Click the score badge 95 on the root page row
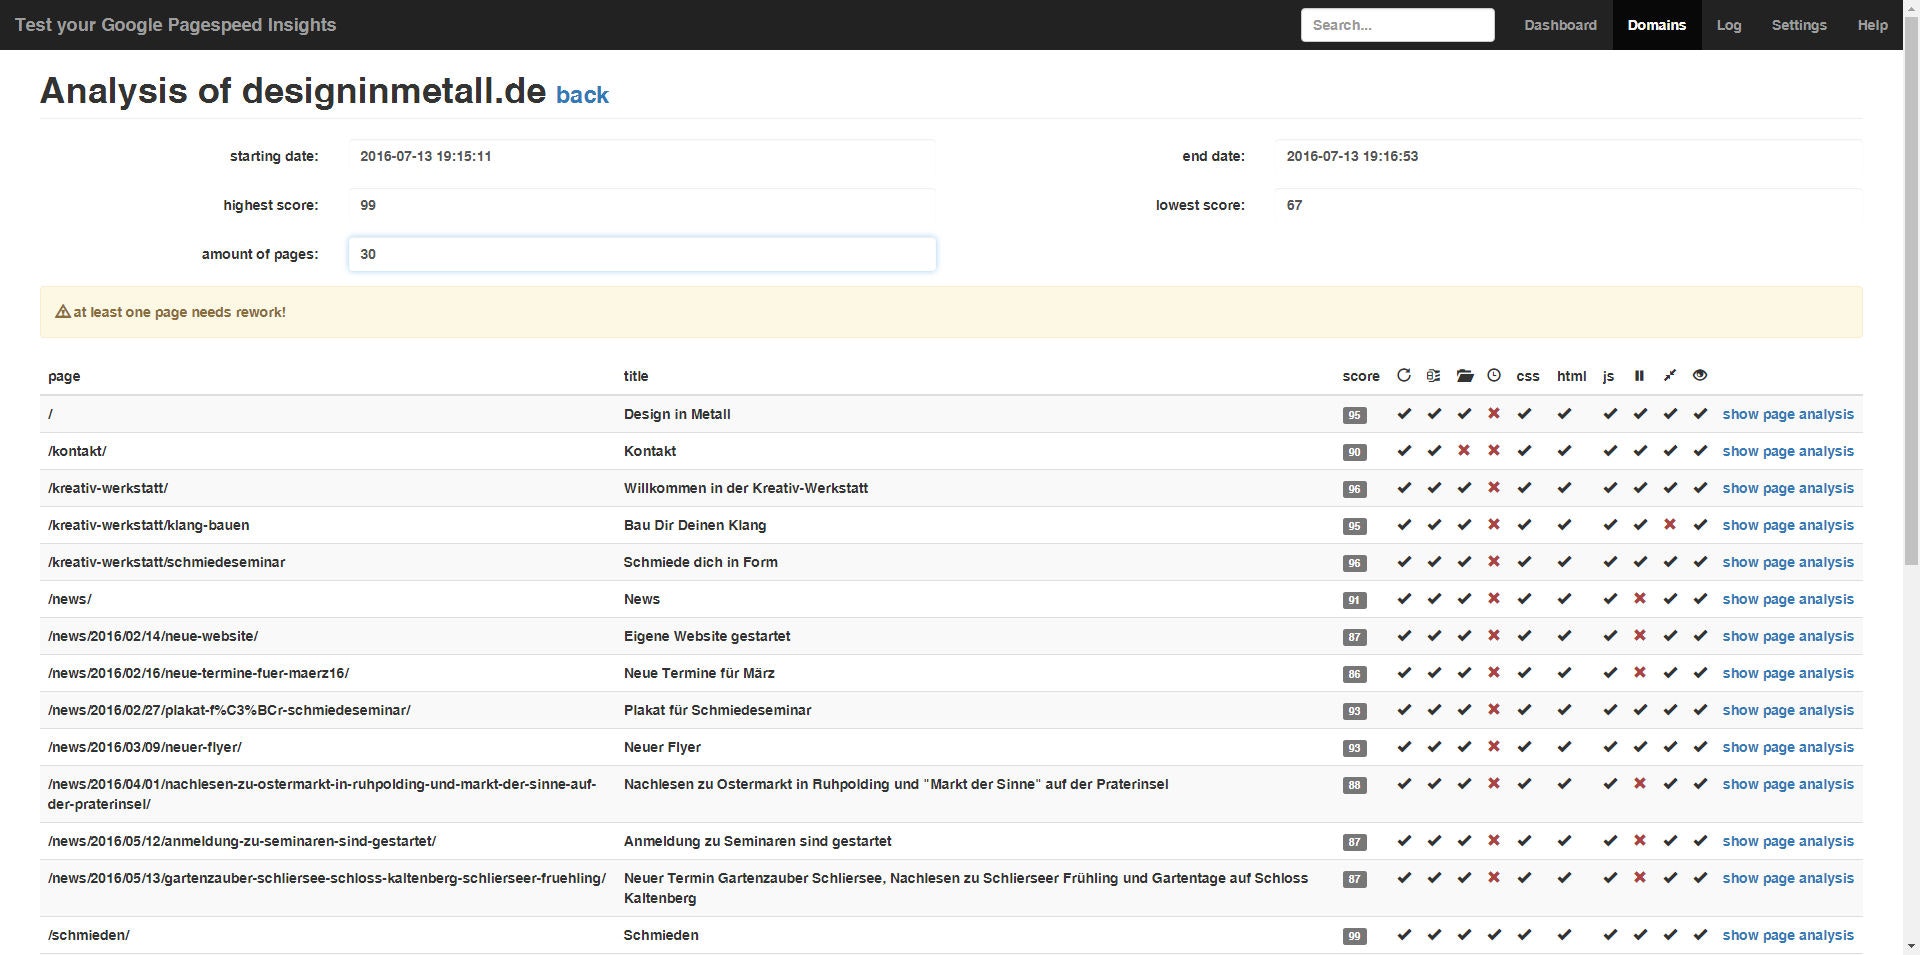 click(x=1354, y=414)
